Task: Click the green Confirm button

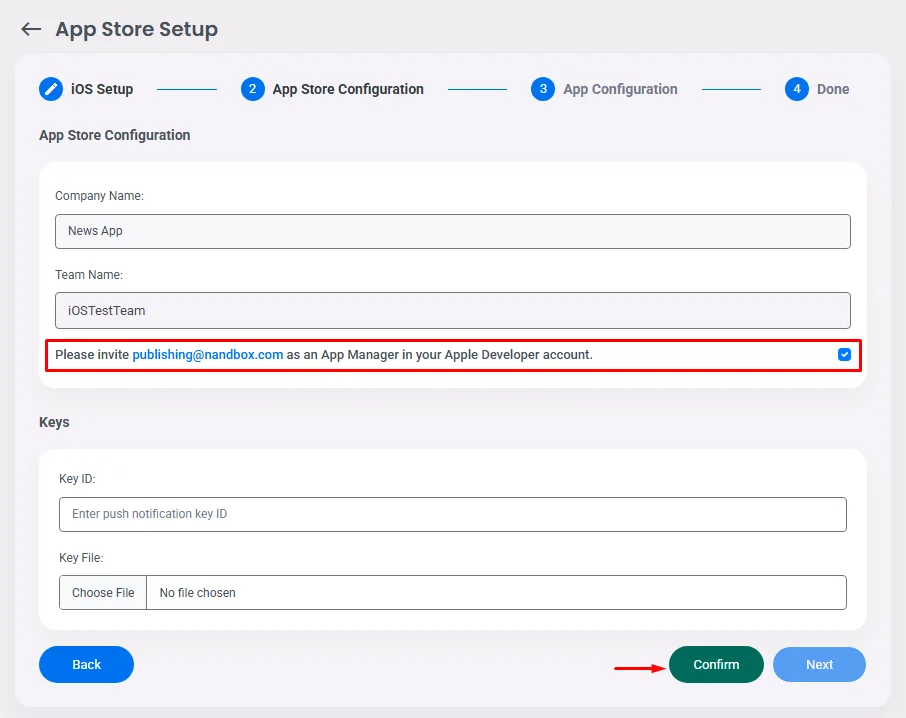Action: pyautogui.click(x=716, y=664)
